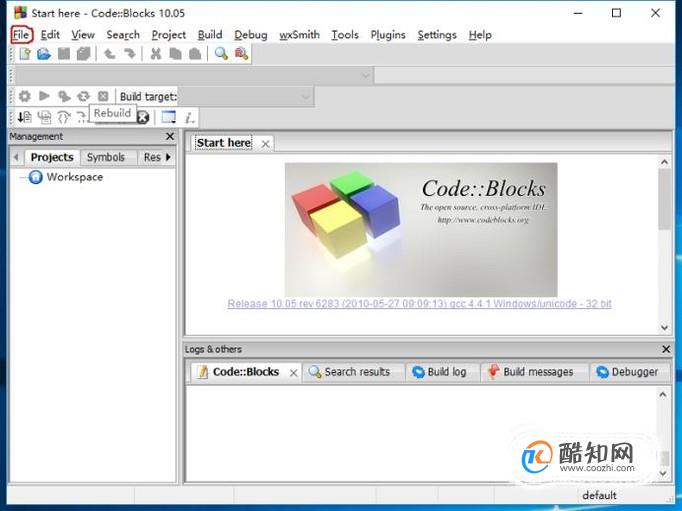Click the Save file toolbar icon

click(x=64, y=54)
